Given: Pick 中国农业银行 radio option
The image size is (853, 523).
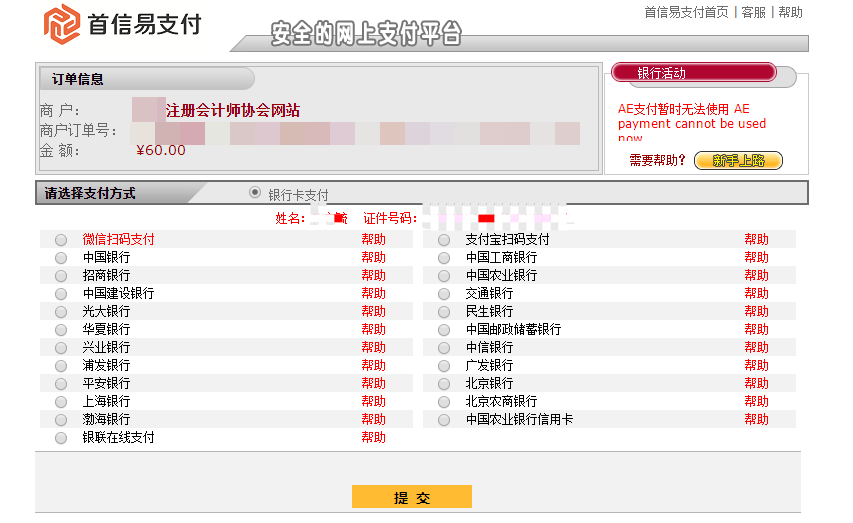Looking at the screenshot, I should click(444, 276).
